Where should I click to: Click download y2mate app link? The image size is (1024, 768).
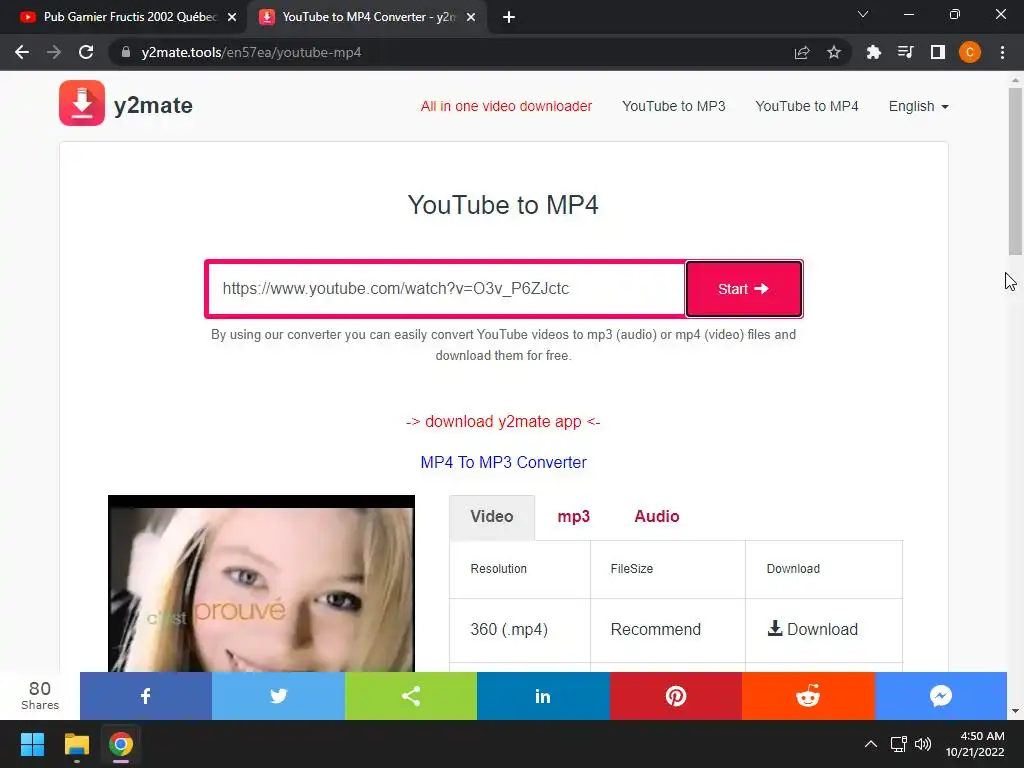pos(503,422)
